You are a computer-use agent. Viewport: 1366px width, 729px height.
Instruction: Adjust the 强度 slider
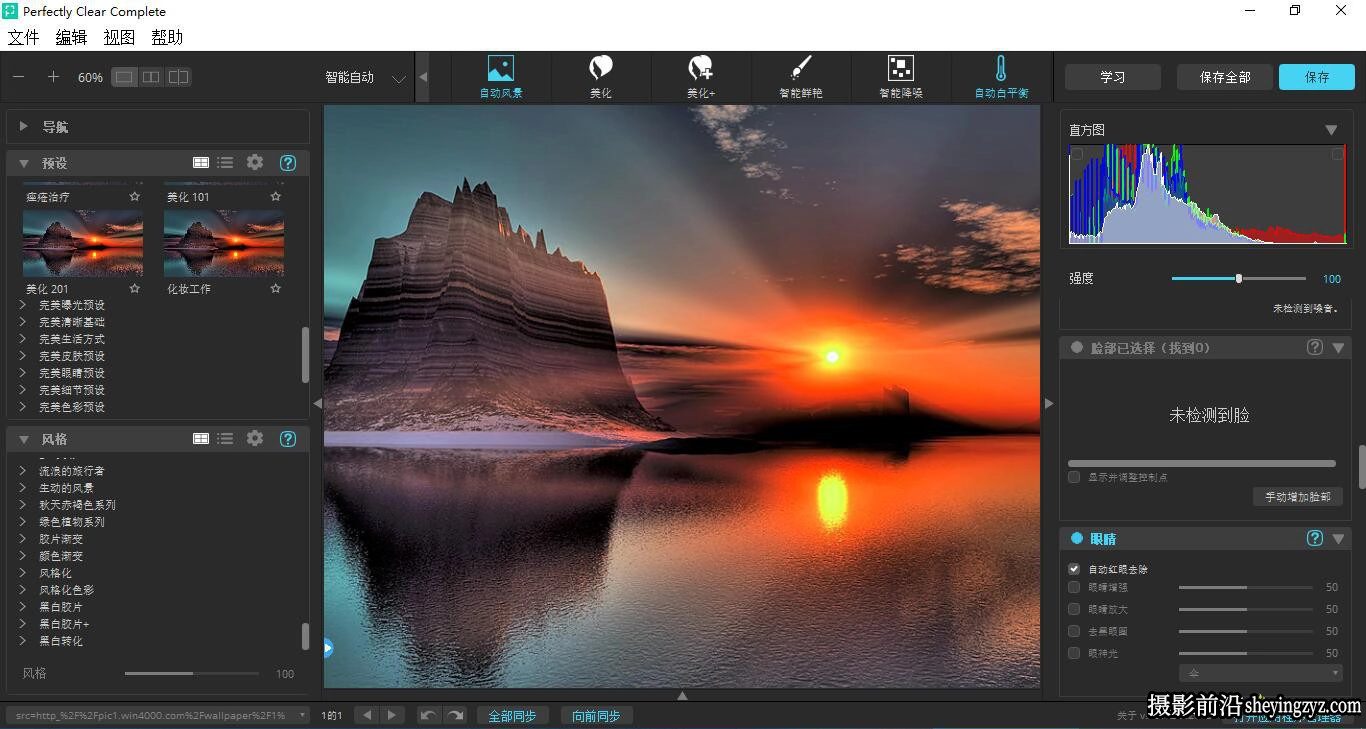click(1238, 278)
